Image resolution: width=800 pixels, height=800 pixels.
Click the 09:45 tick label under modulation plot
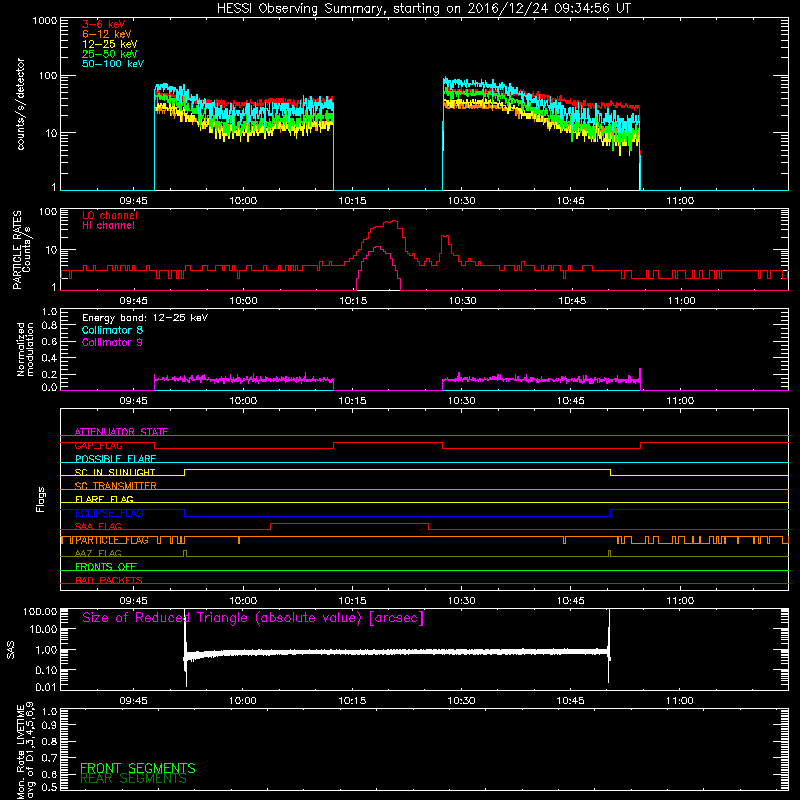tap(133, 401)
